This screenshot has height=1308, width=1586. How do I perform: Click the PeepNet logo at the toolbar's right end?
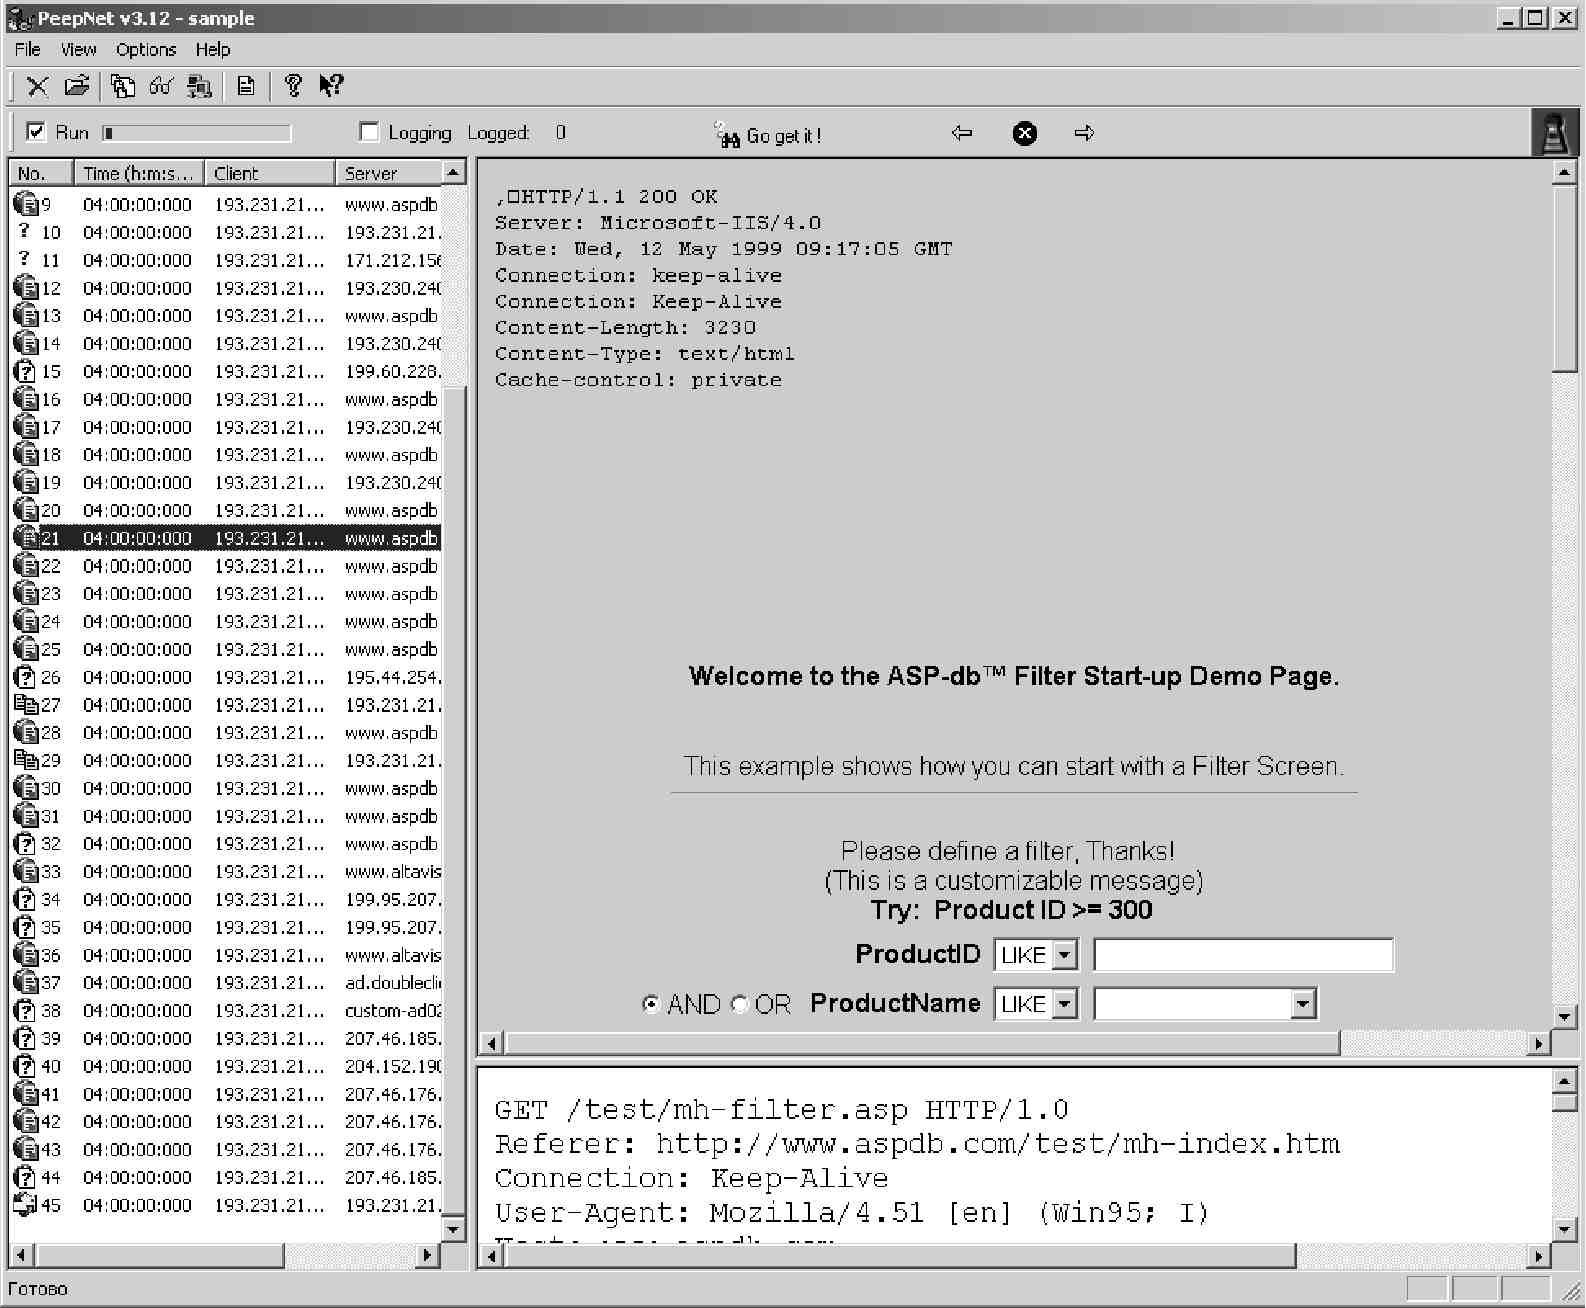click(1554, 134)
